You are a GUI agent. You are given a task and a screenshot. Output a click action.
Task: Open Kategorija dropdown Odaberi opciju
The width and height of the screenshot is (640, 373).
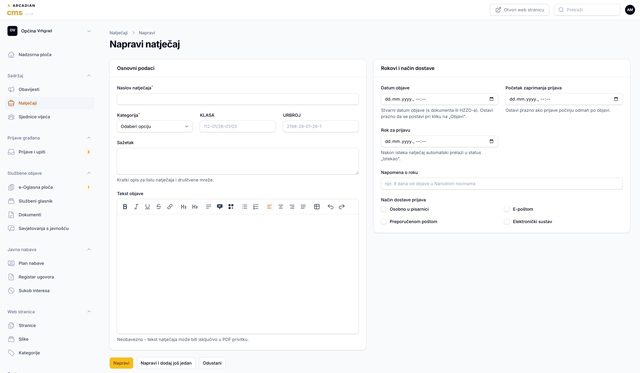[155, 127]
